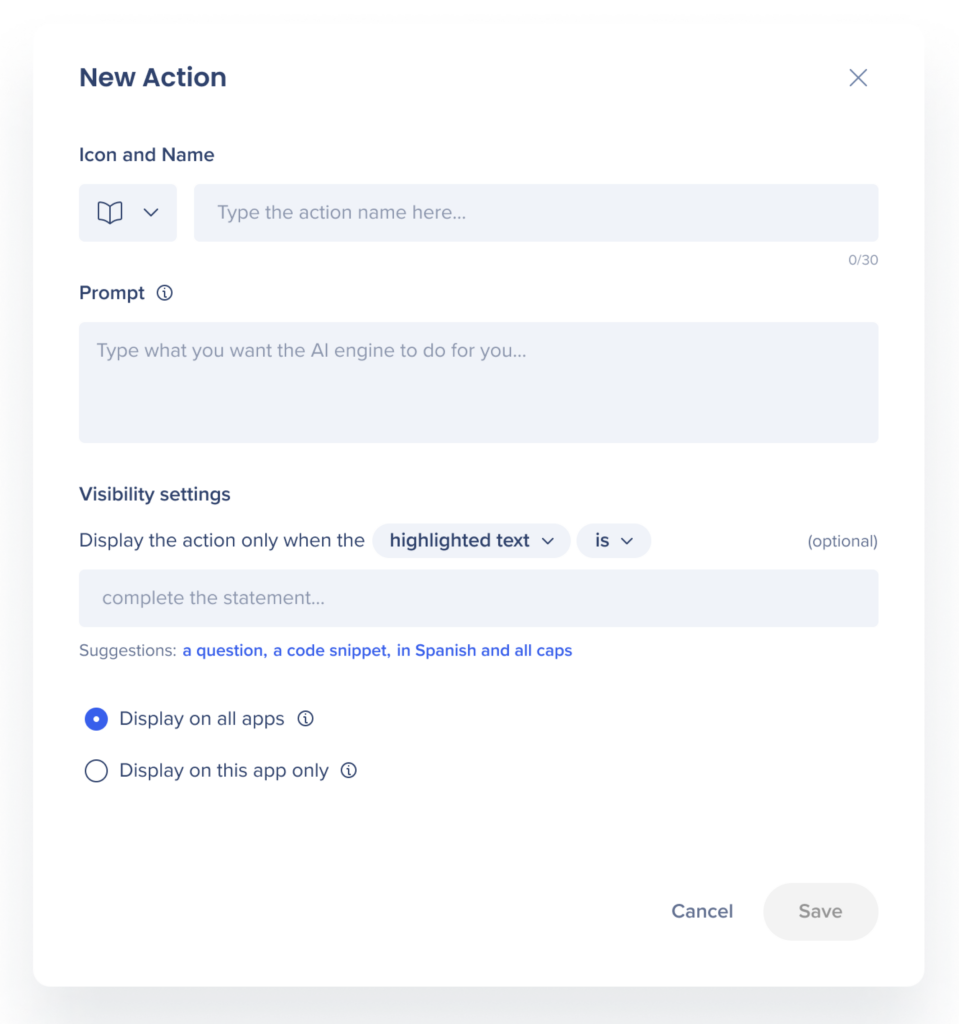Click the info icon beside Display on all apps
This screenshot has height=1024, width=959.
(305, 718)
